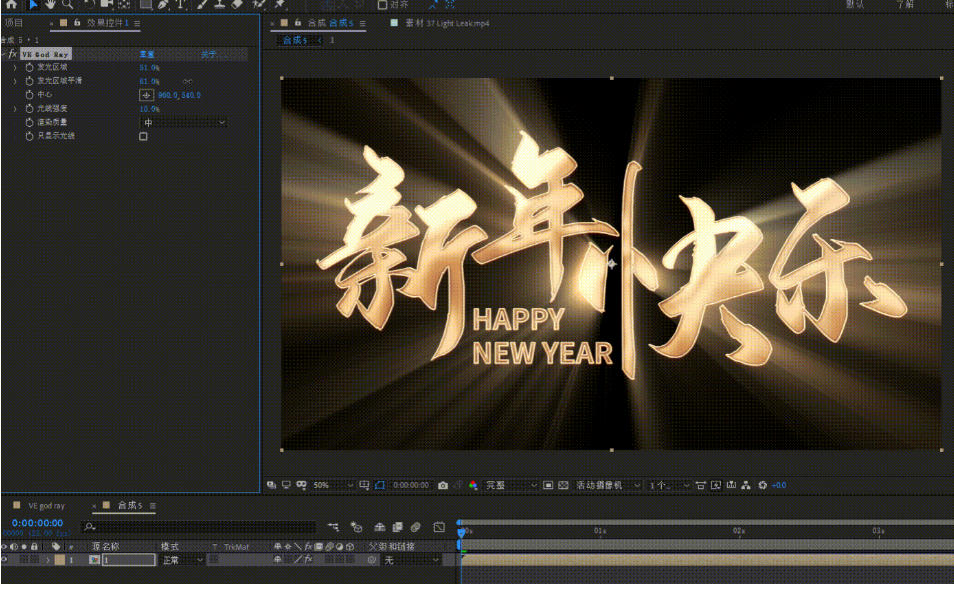This screenshot has width=954, height=590.
Task: Select the Type text tool
Action: [x=181, y=4]
